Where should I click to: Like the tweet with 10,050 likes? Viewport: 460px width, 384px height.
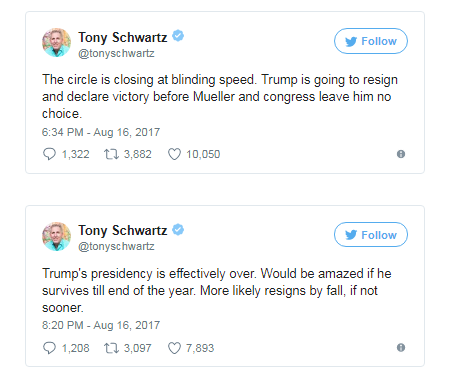point(174,154)
